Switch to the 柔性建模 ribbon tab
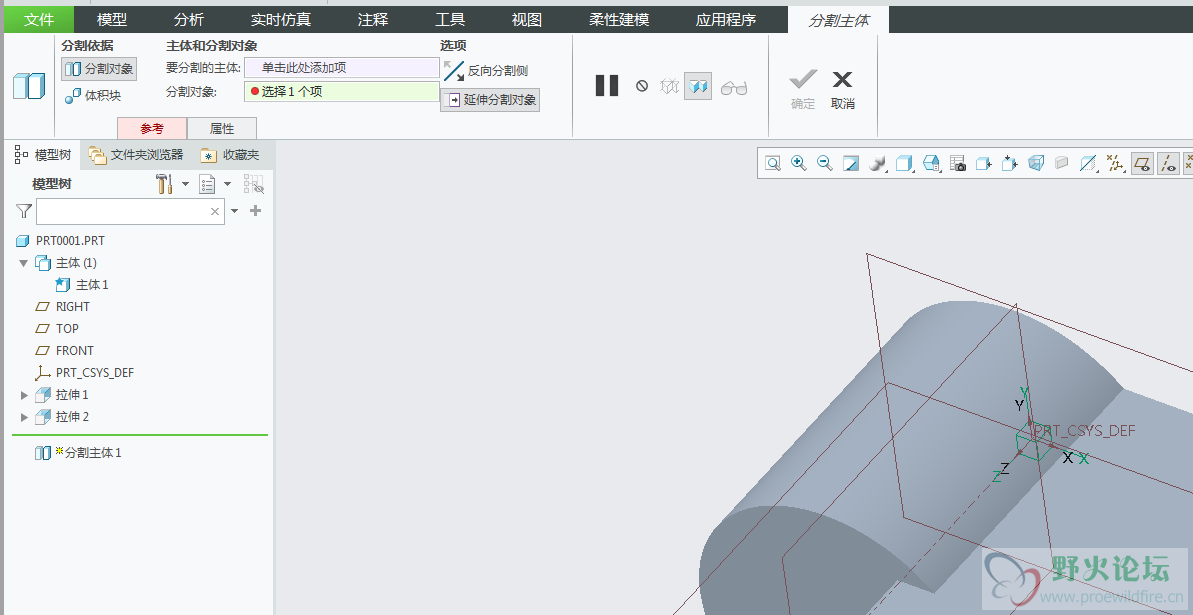Viewport: 1193px width, 615px height. point(619,20)
